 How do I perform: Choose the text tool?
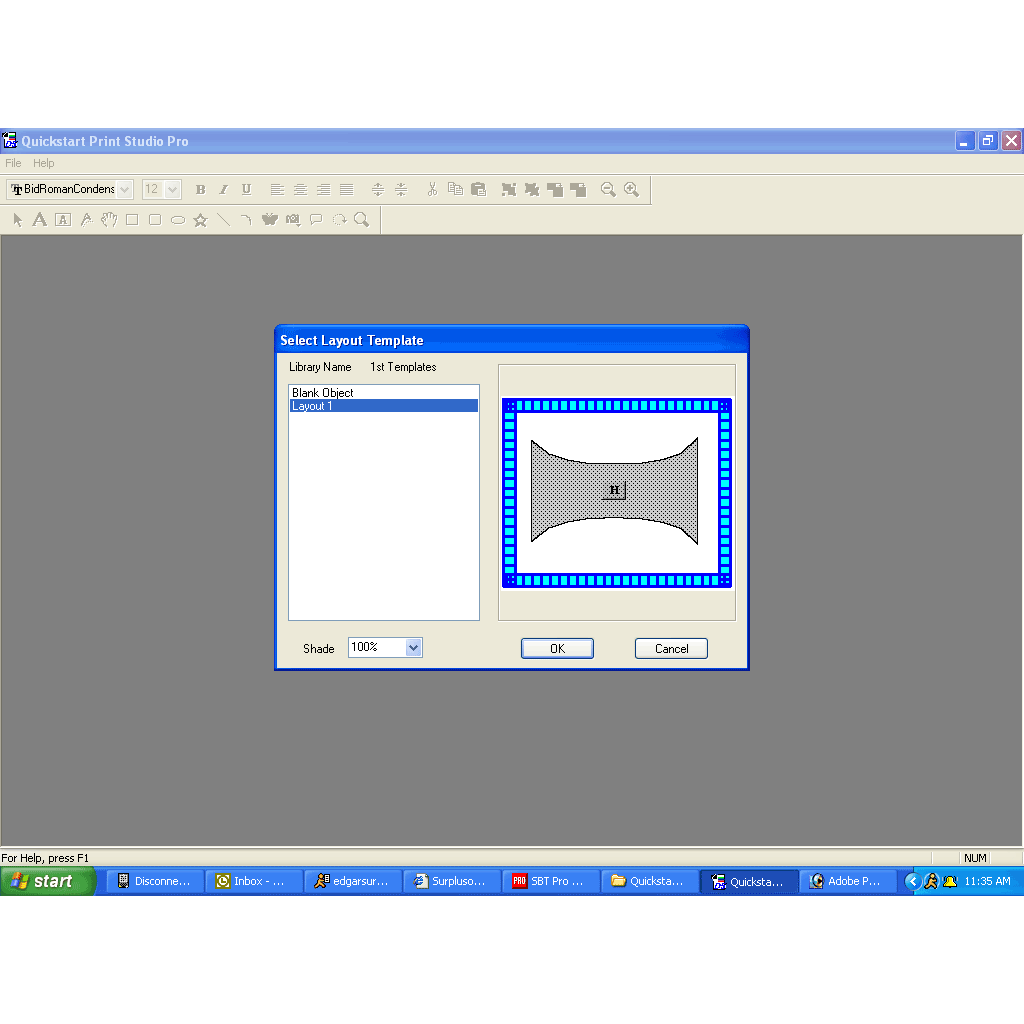(39, 219)
